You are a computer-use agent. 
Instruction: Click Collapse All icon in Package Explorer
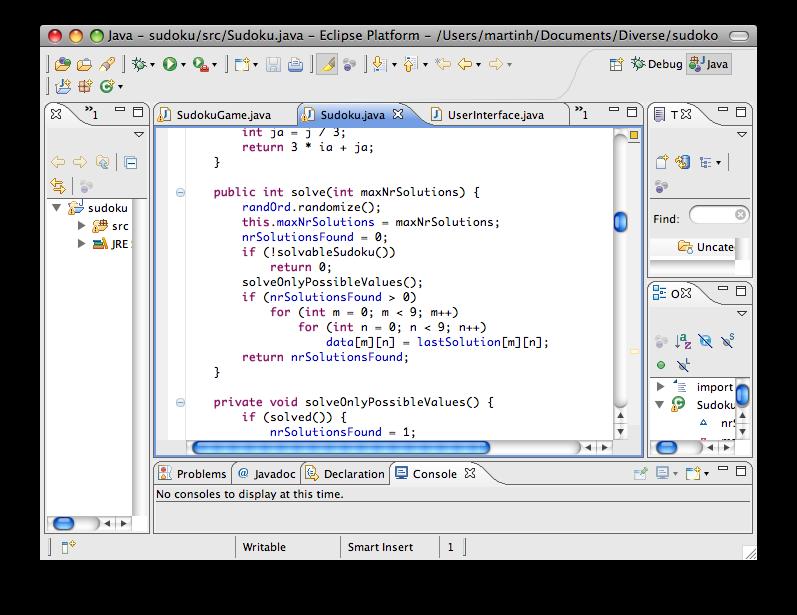coord(131,163)
